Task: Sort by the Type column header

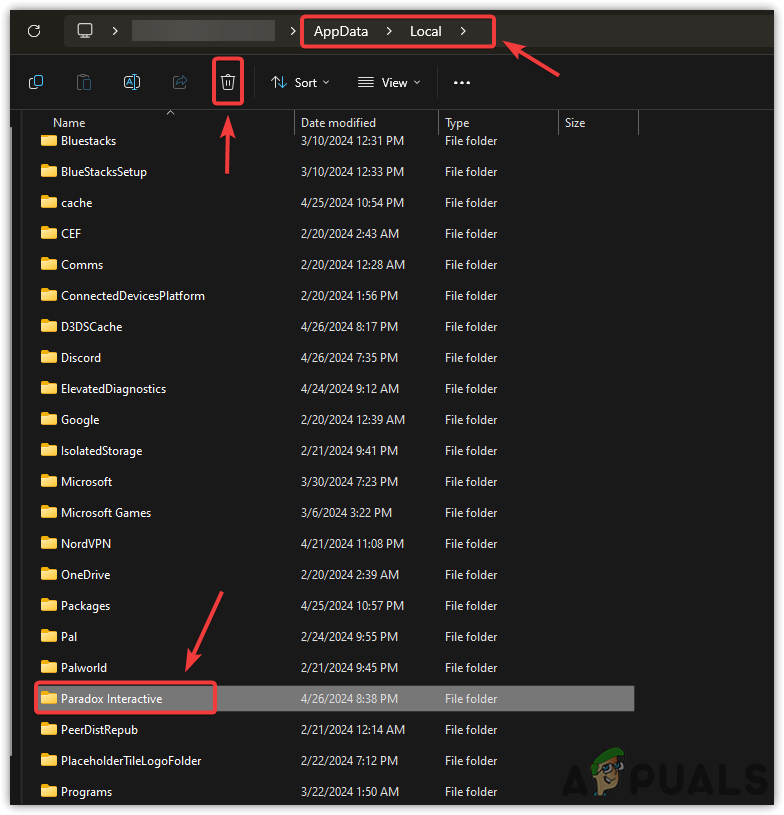Action: [457, 123]
